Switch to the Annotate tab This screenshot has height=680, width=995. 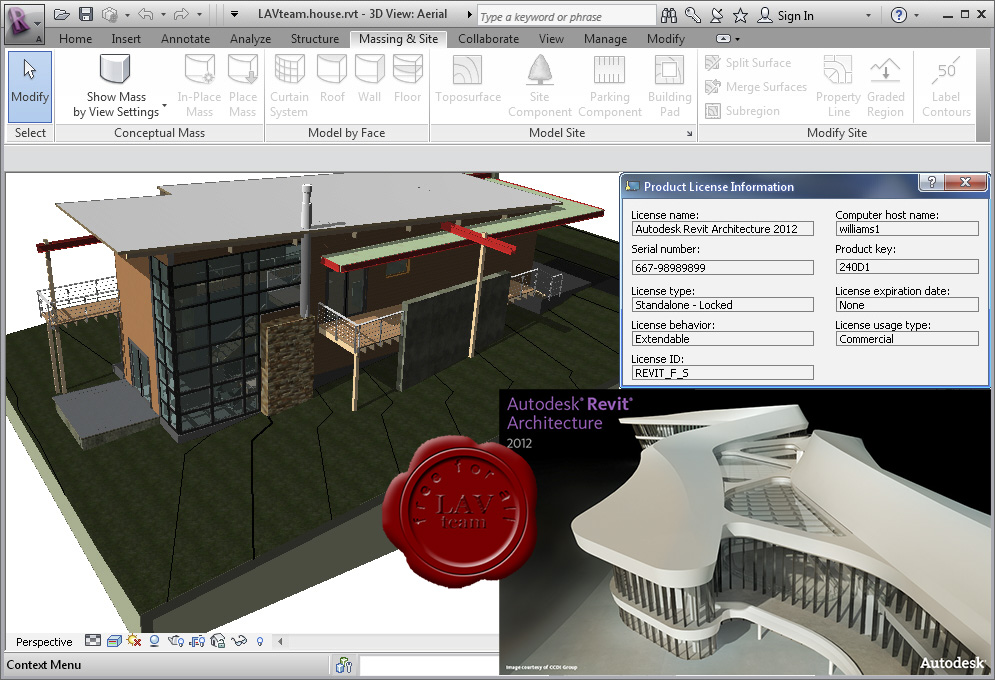[185, 39]
